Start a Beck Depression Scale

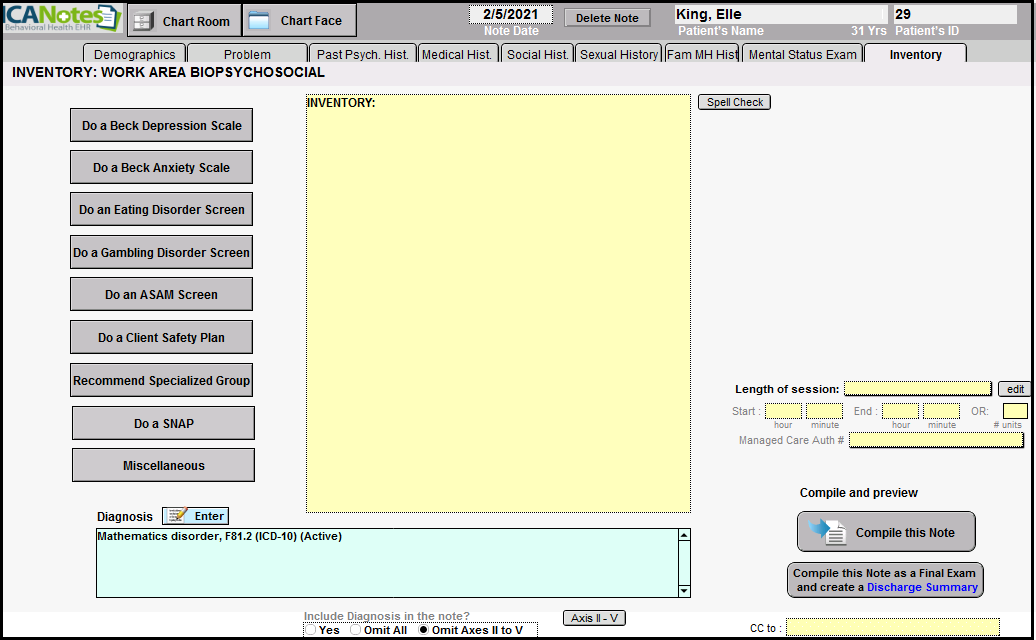(x=161, y=125)
